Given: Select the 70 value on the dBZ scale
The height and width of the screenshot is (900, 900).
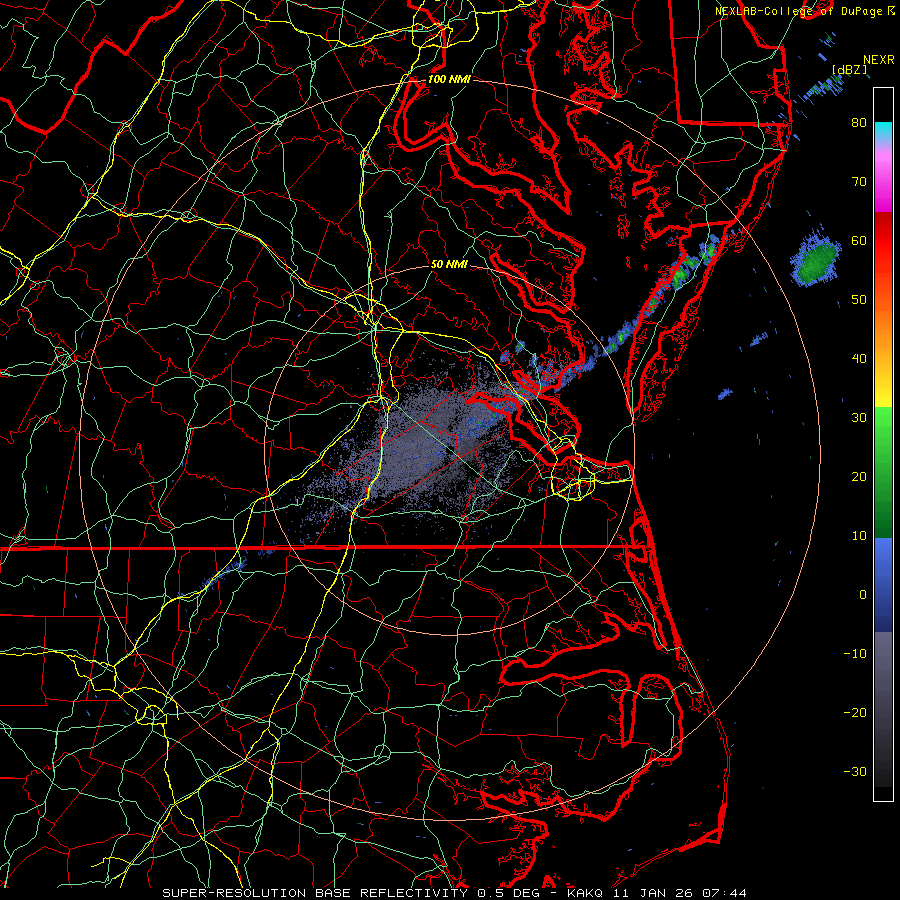Looking at the screenshot, I should pyautogui.click(x=859, y=181).
